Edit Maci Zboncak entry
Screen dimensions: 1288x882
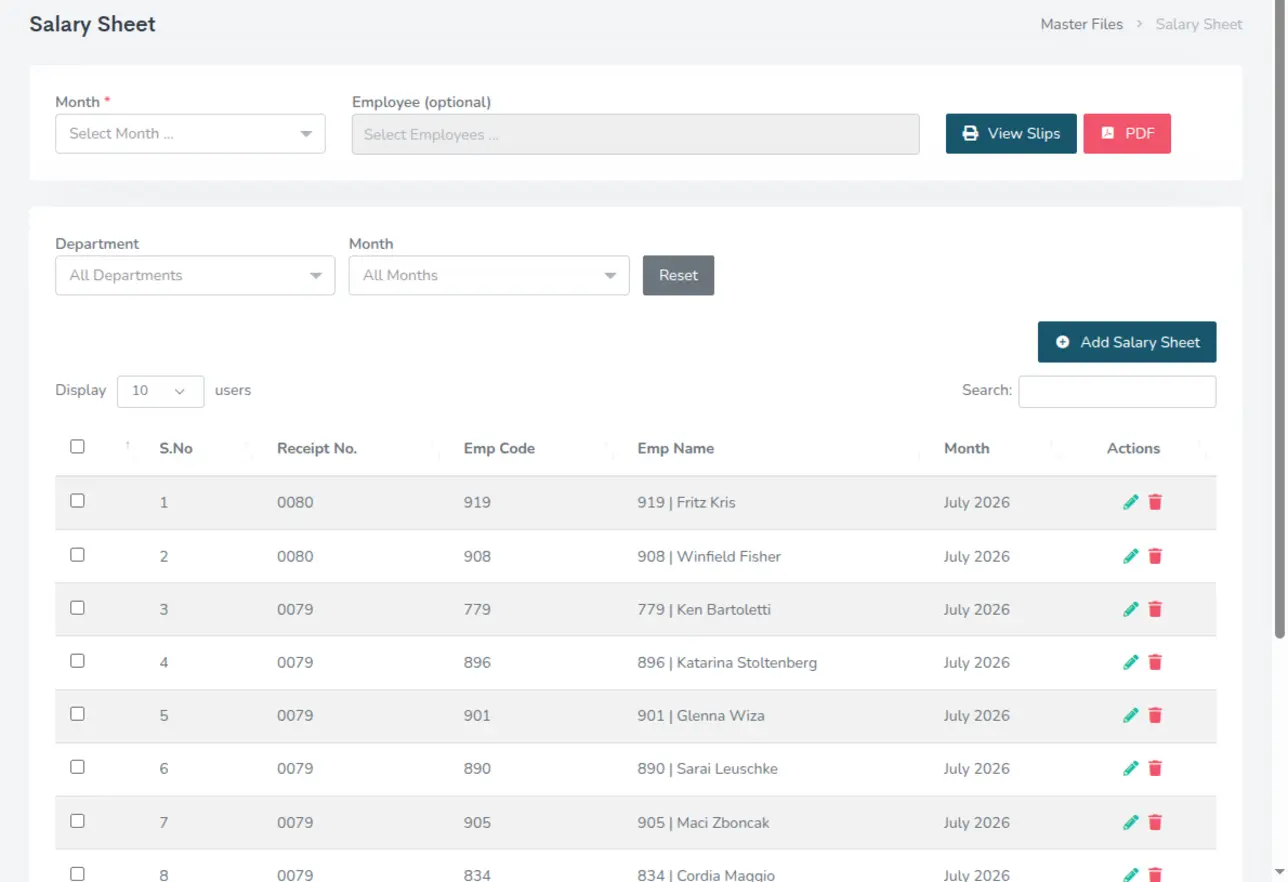1131,822
